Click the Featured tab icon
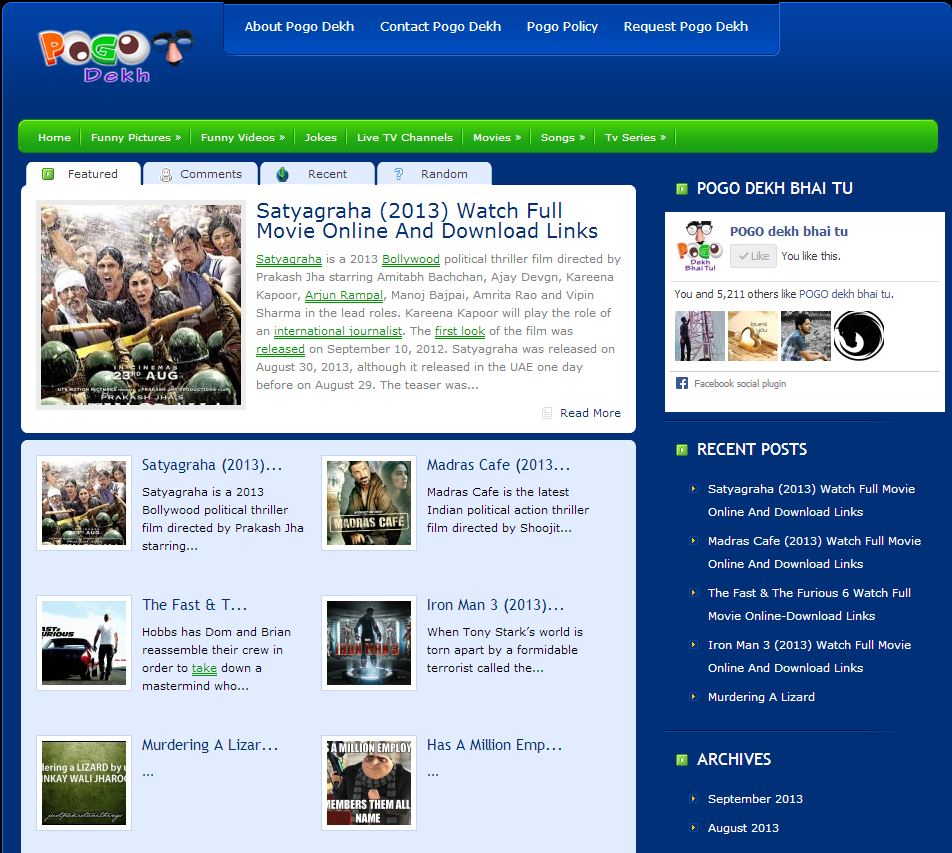The width and height of the screenshot is (952, 853). (x=48, y=174)
